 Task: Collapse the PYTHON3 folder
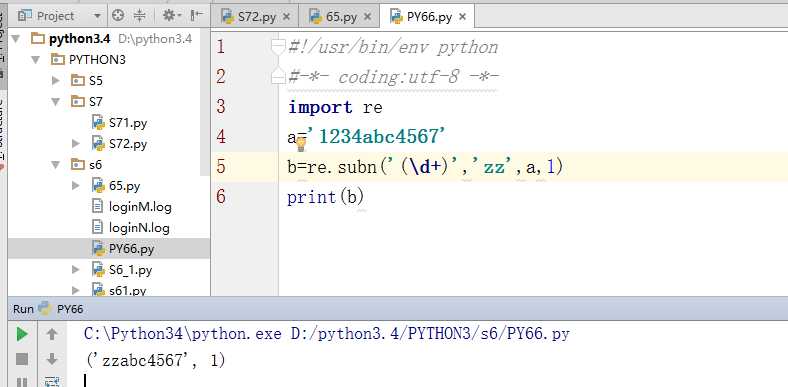pyautogui.click(x=36, y=60)
